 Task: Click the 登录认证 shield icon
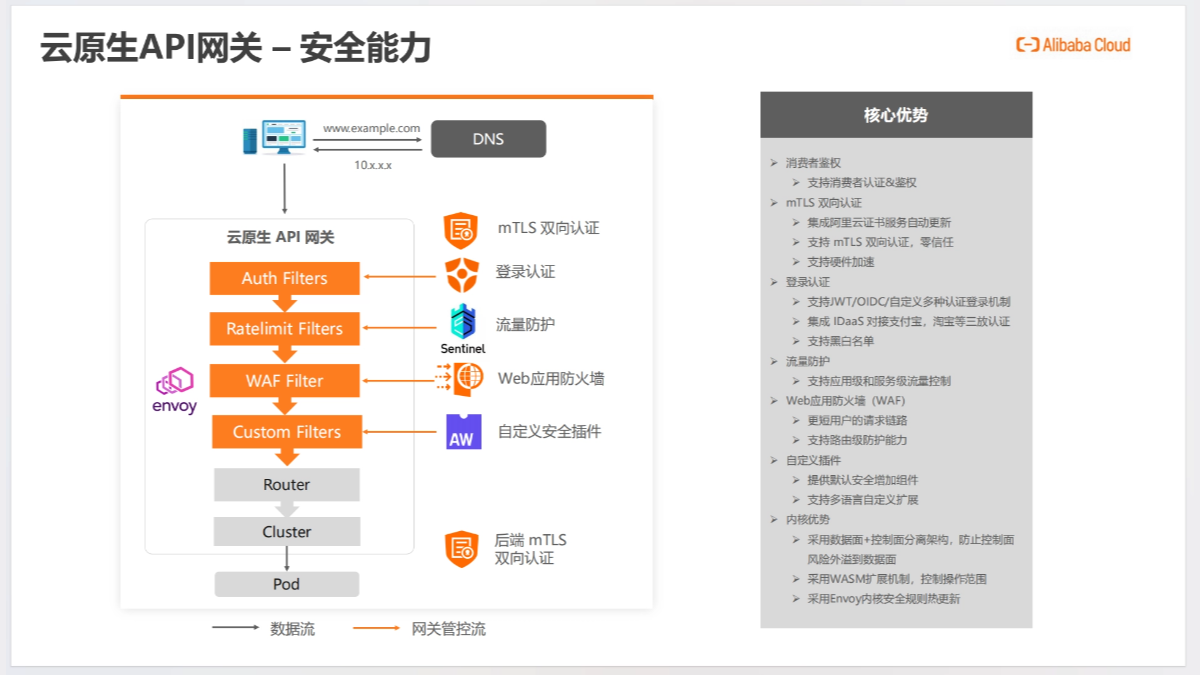(x=461, y=273)
